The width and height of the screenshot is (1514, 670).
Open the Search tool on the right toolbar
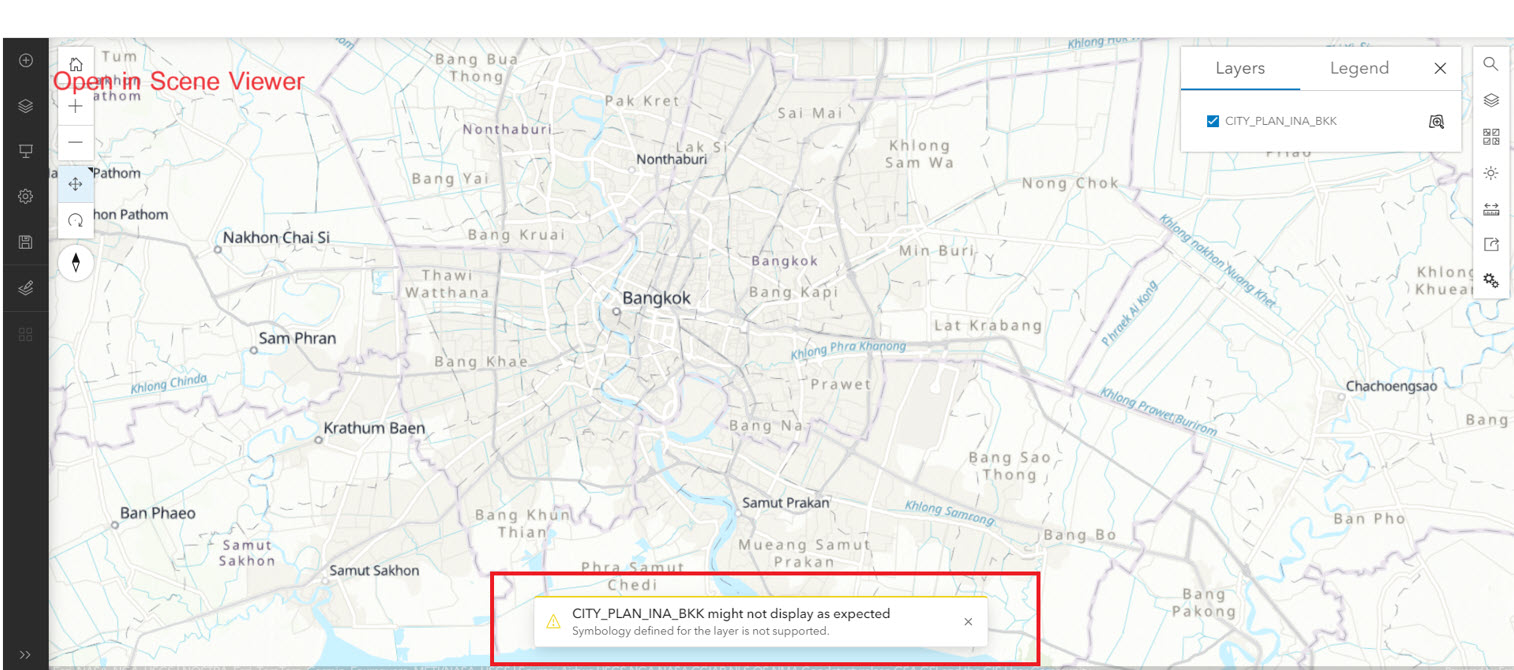(1490, 64)
